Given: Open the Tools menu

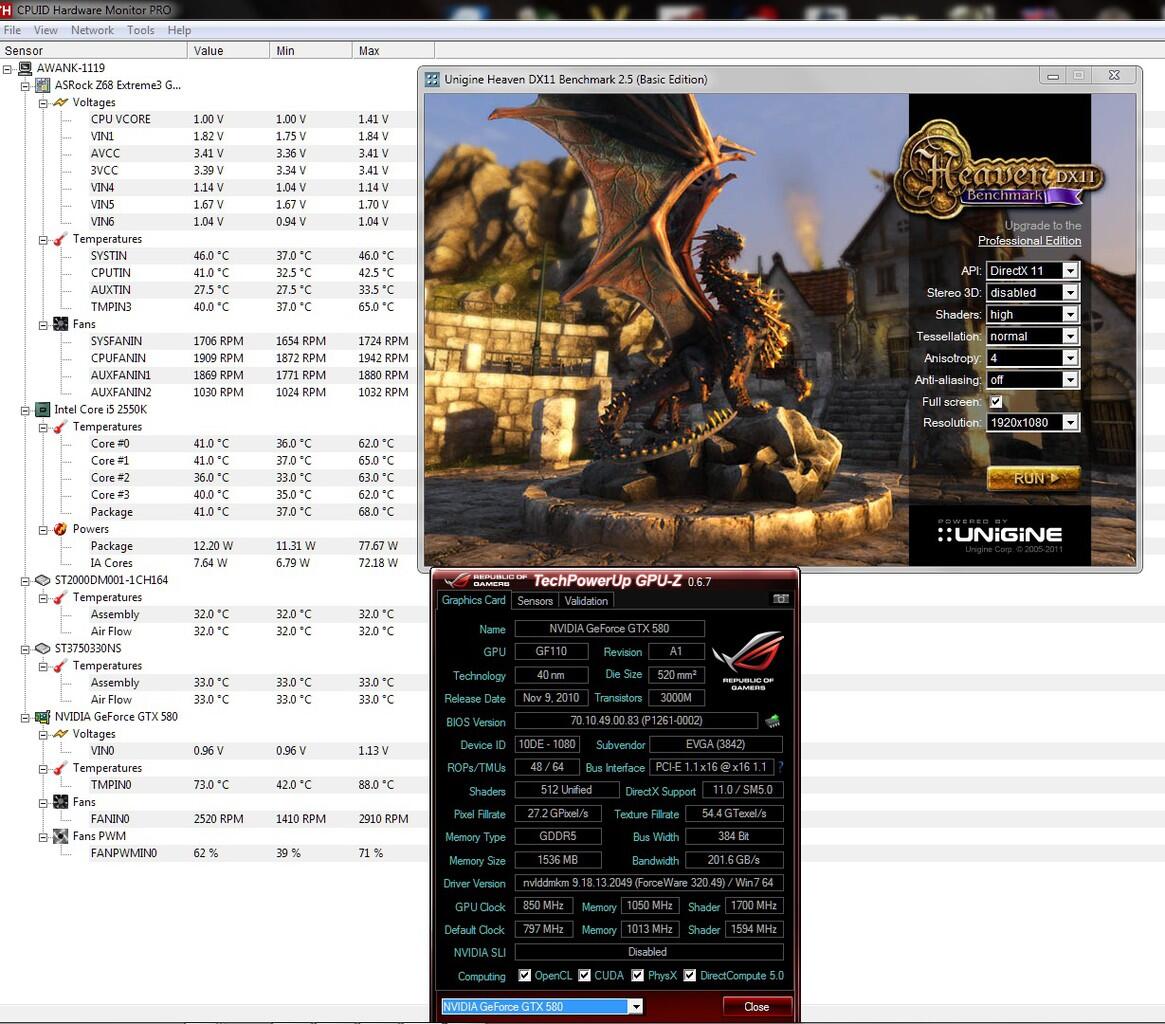Looking at the screenshot, I should pos(140,30).
